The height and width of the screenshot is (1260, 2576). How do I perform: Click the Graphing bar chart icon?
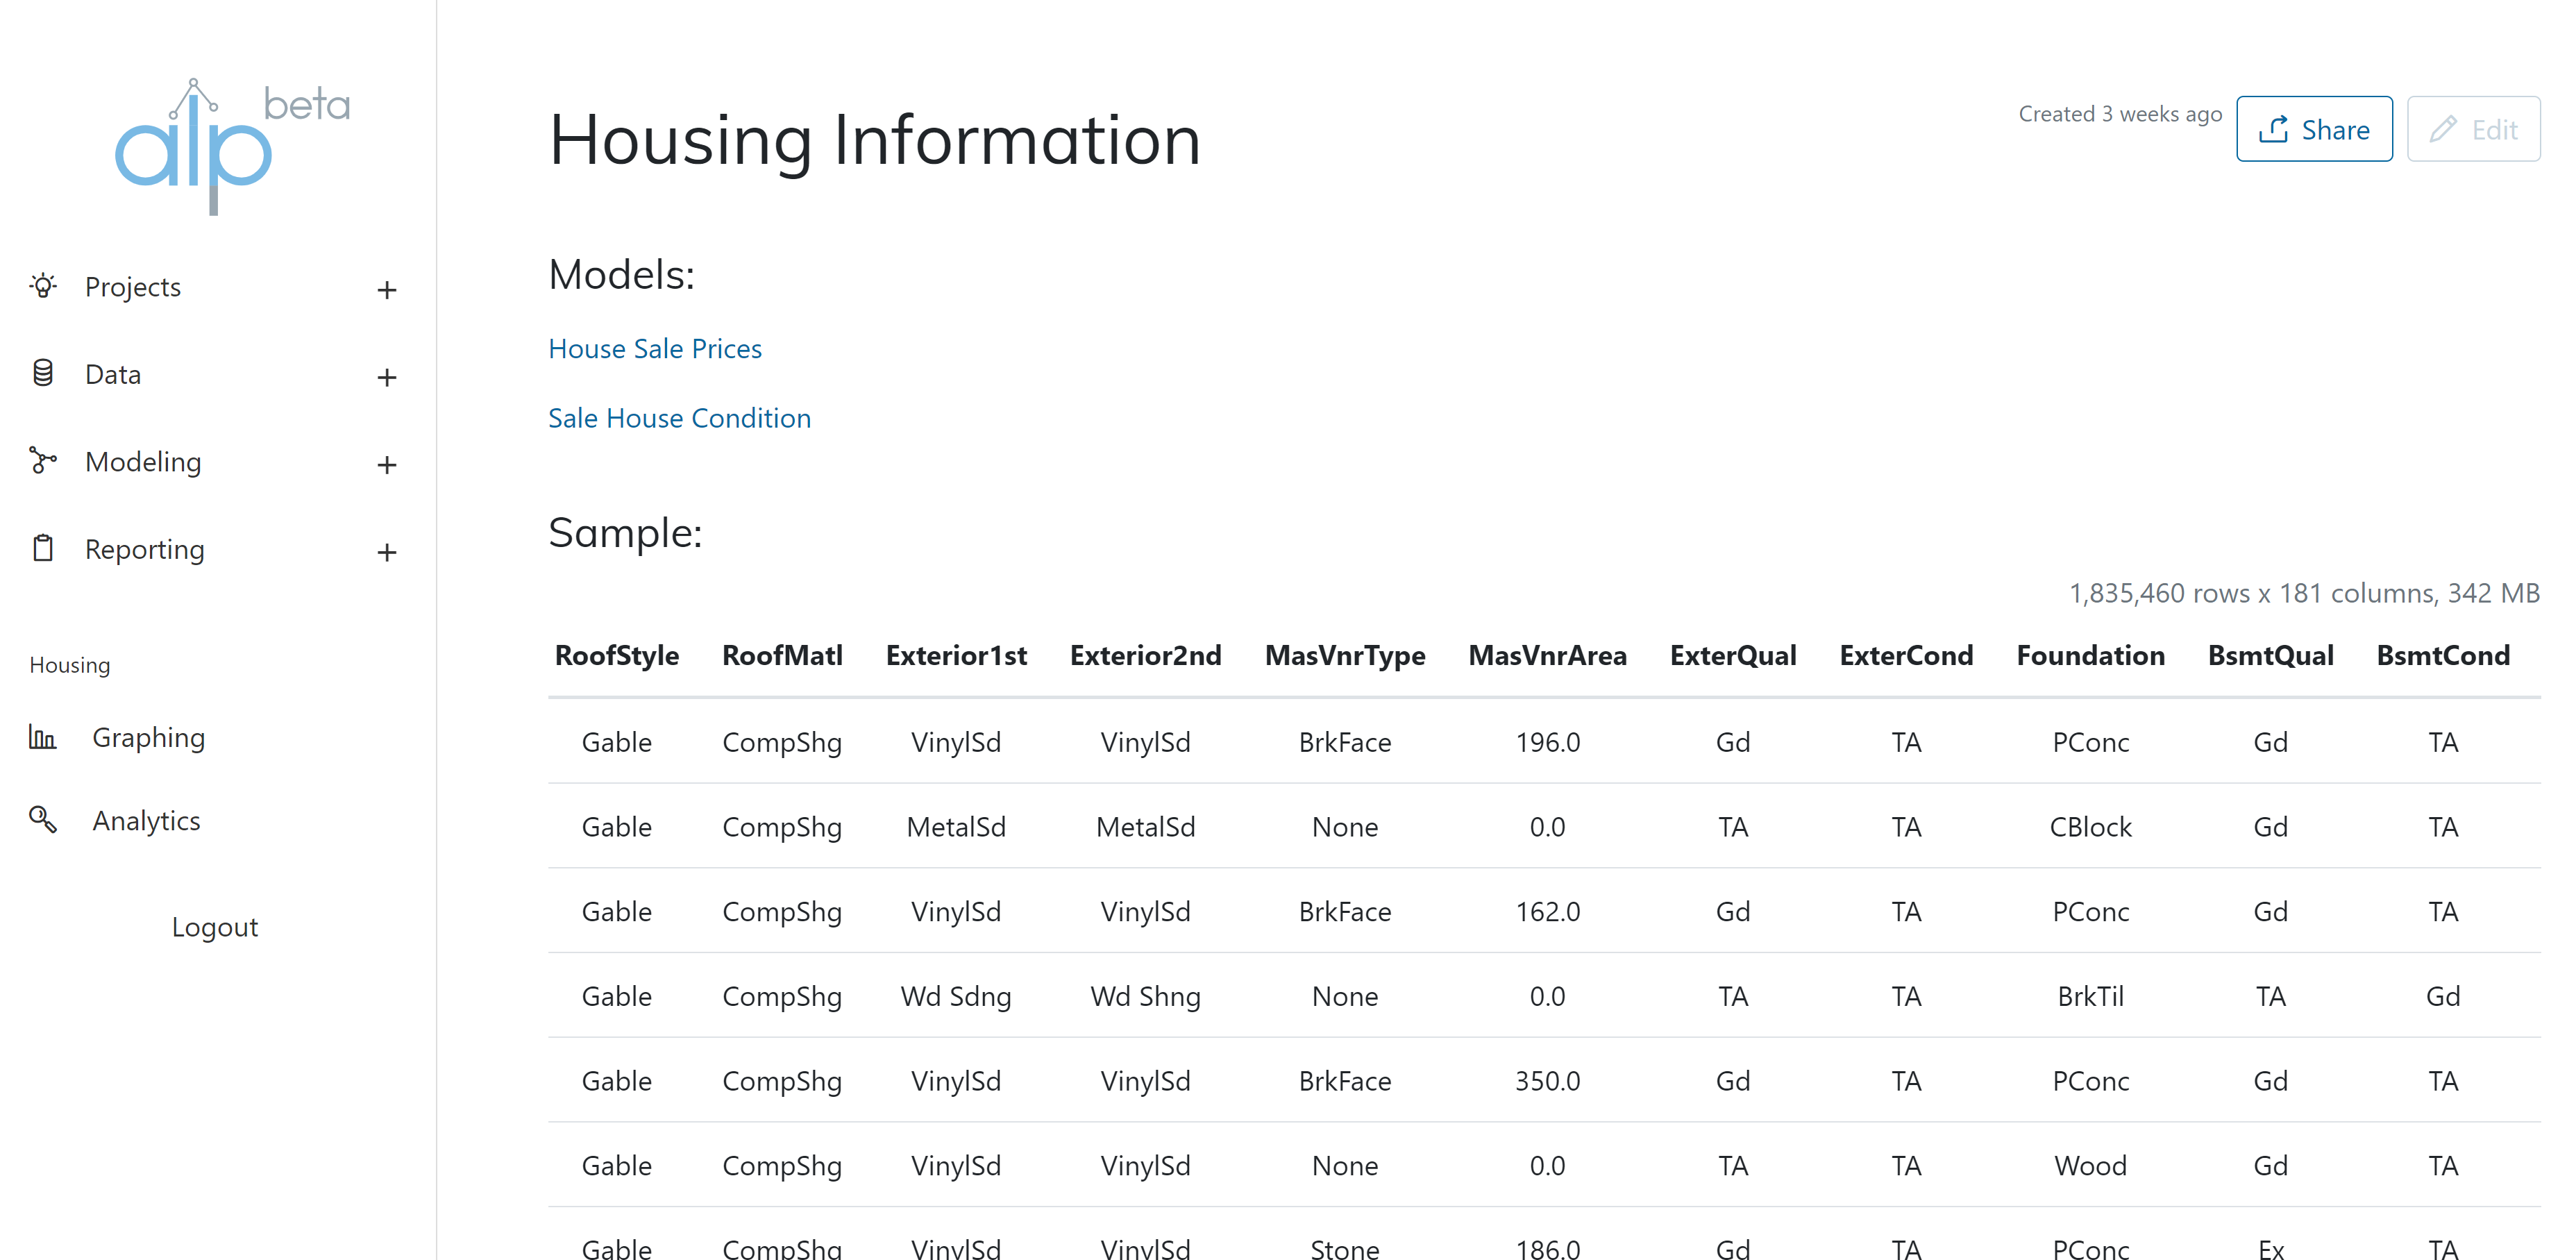click(42, 737)
